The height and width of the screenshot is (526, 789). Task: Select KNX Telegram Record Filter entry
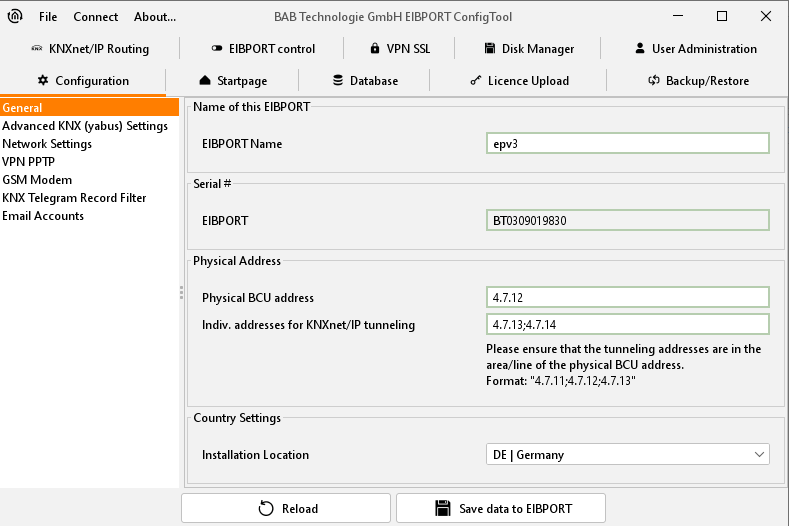tap(74, 198)
